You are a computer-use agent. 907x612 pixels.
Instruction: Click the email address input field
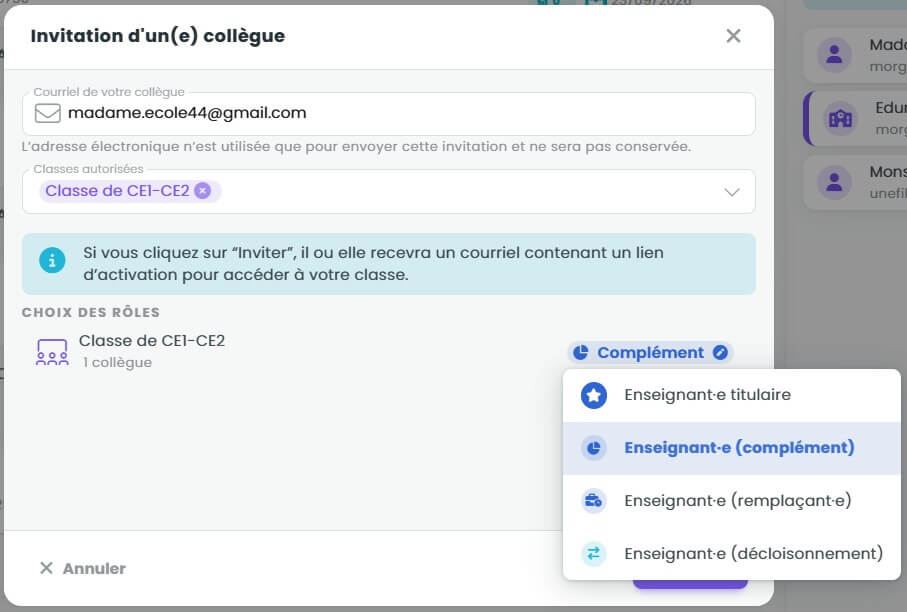[389, 113]
